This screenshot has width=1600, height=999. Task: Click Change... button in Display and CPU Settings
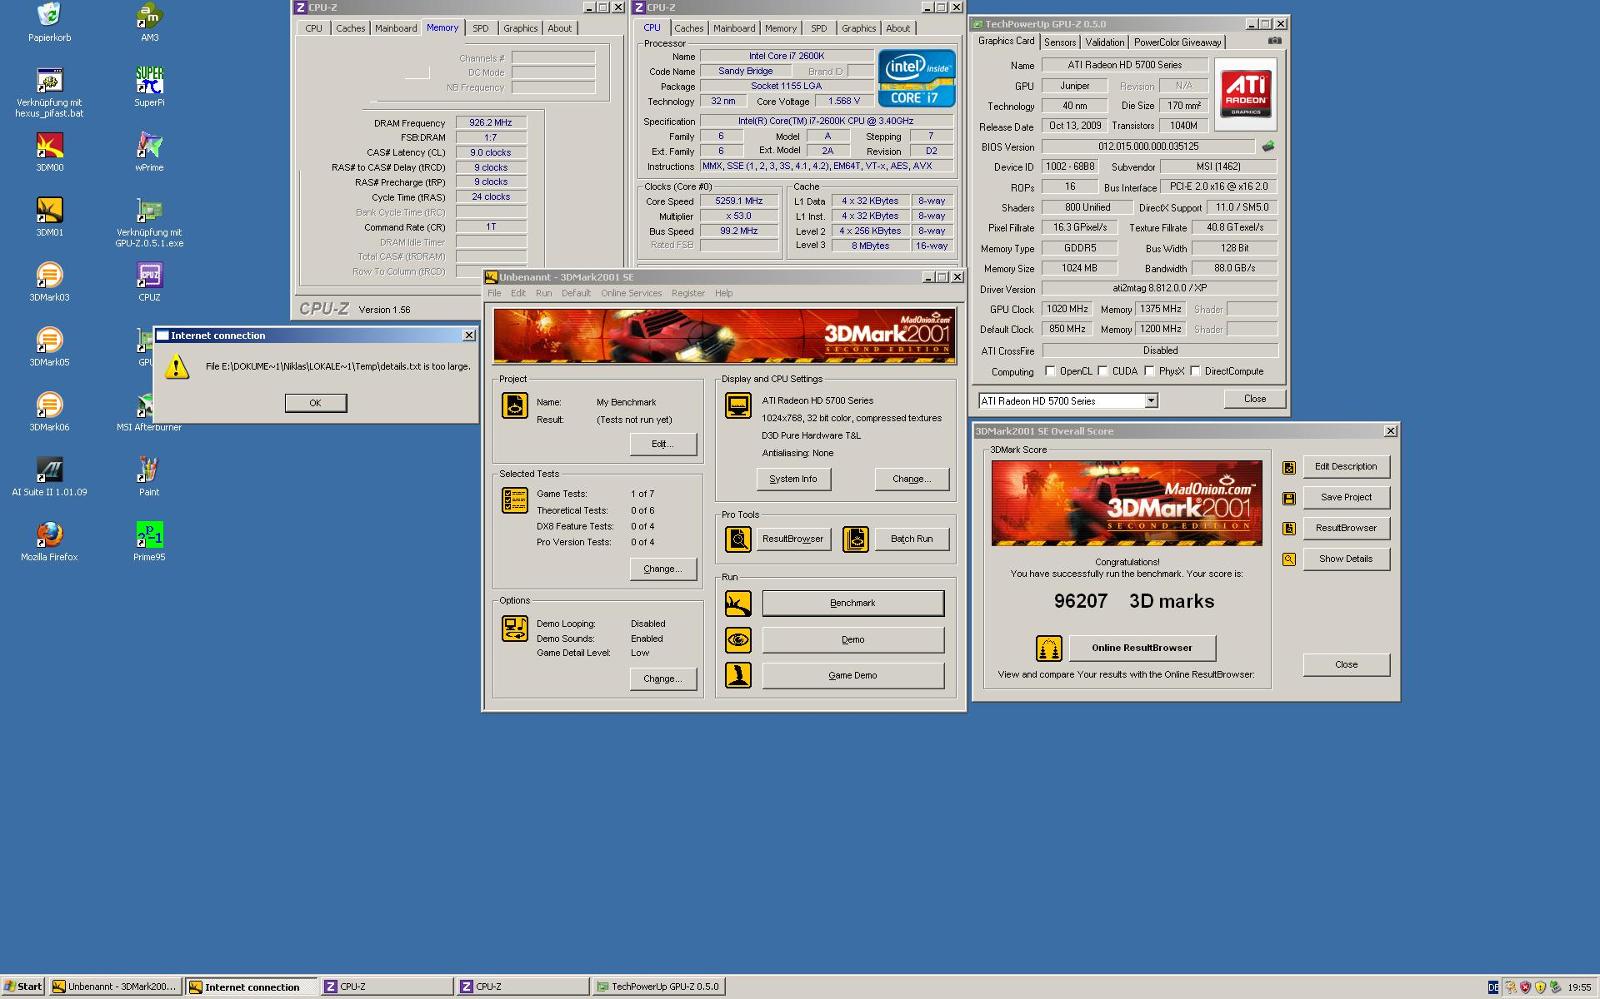tap(912, 479)
